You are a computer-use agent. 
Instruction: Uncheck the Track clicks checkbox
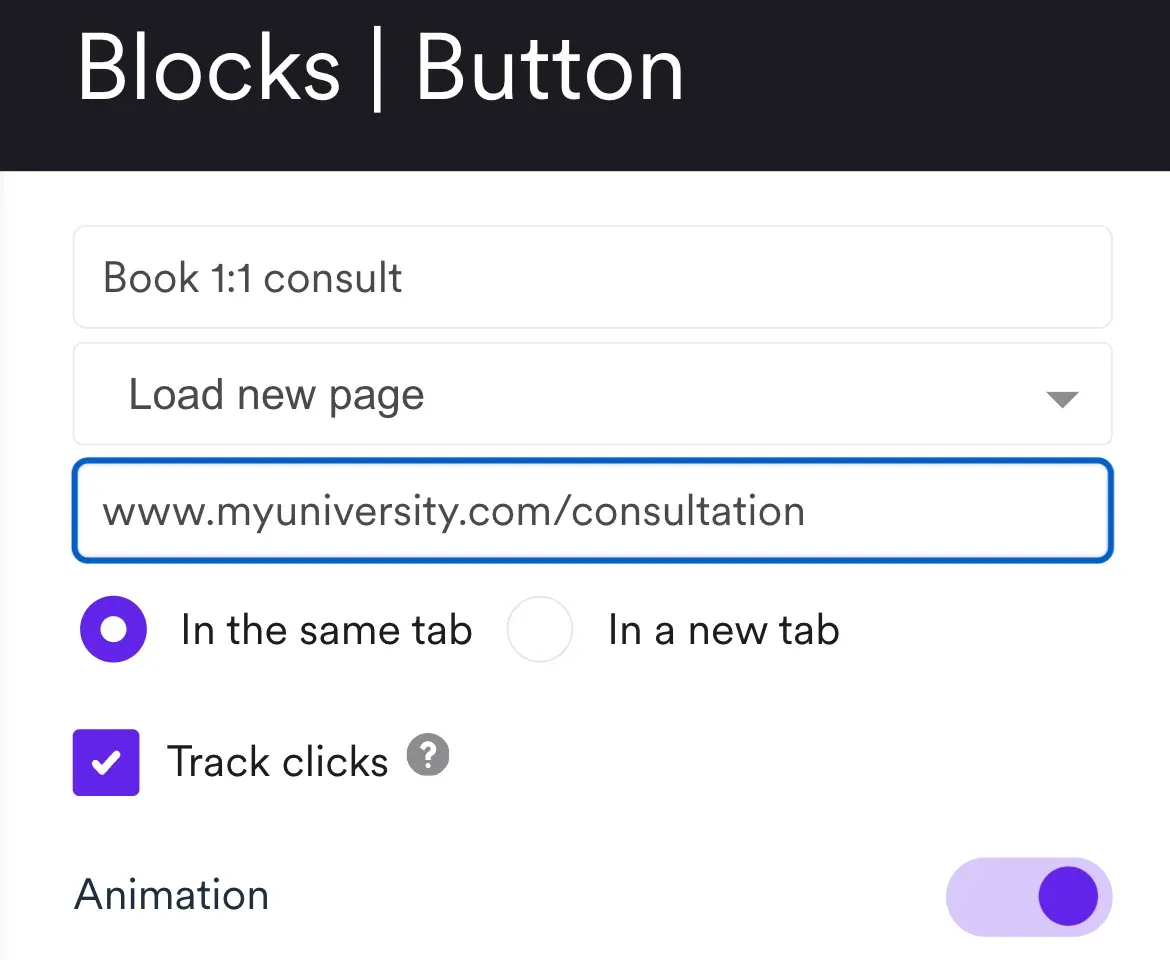[x=106, y=762]
